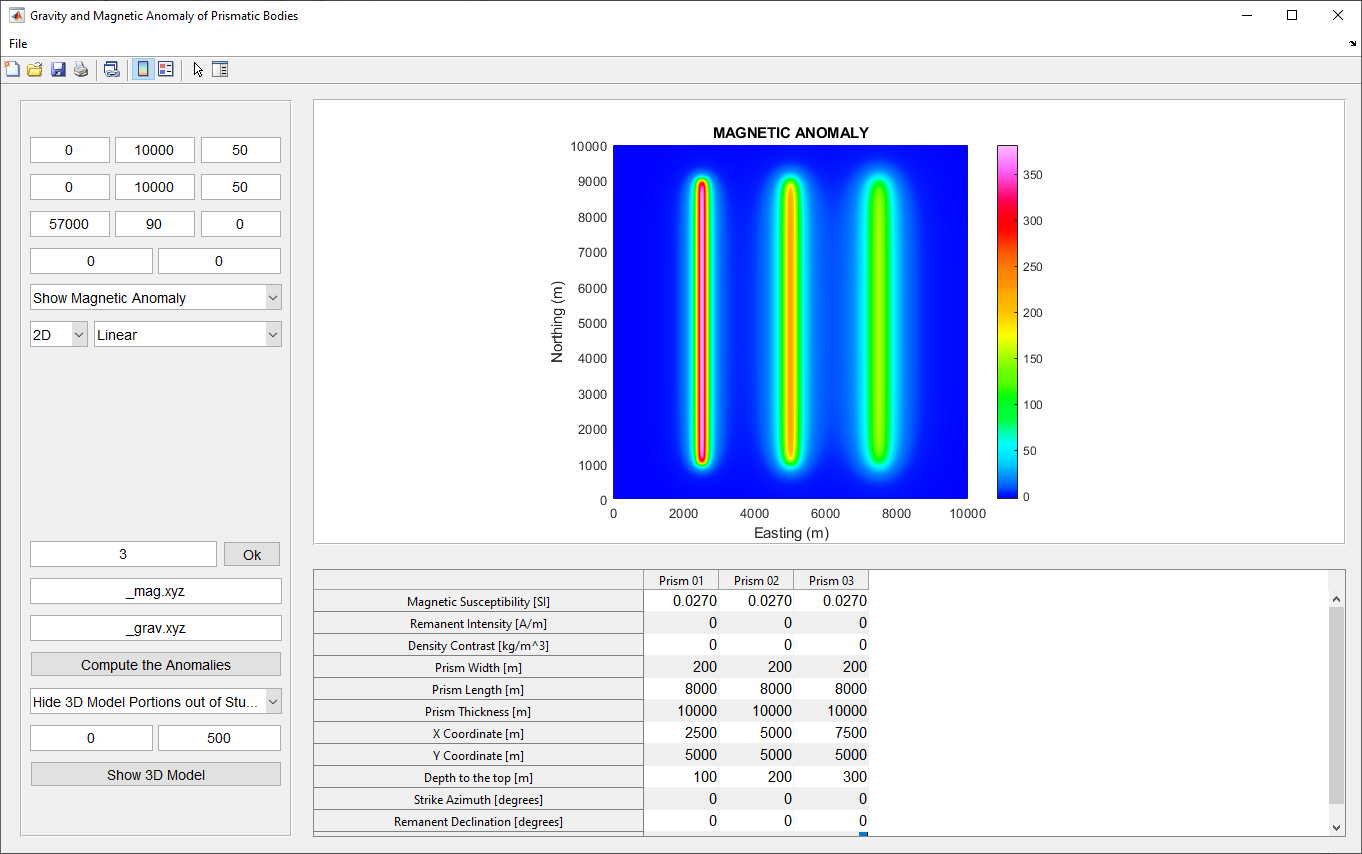This screenshot has height=854, width=1362.
Task: Click the Show 3D Model button
Action: coord(156,774)
